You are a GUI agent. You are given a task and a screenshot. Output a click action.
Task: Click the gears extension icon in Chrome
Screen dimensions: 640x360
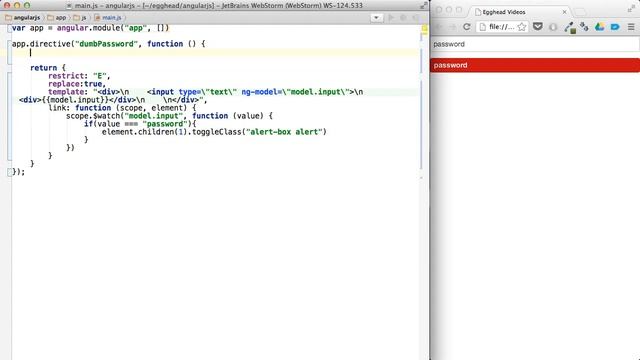[584, 27]
